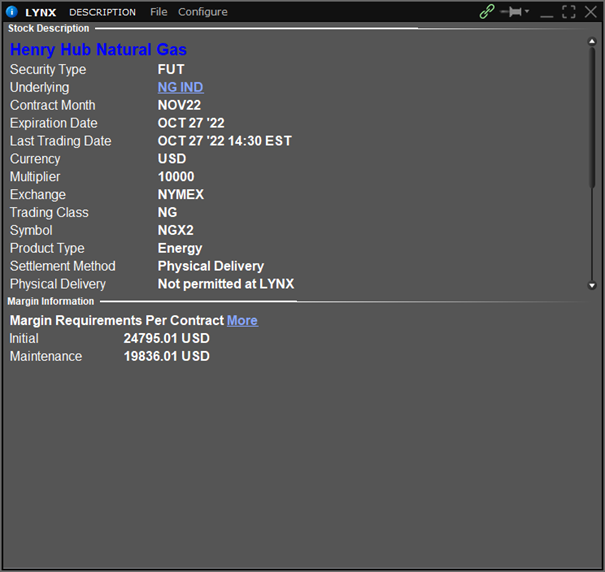The height and width of the screenshot is (572, 605).
Task: Select the NG trading class value
Action: point(167,212)
